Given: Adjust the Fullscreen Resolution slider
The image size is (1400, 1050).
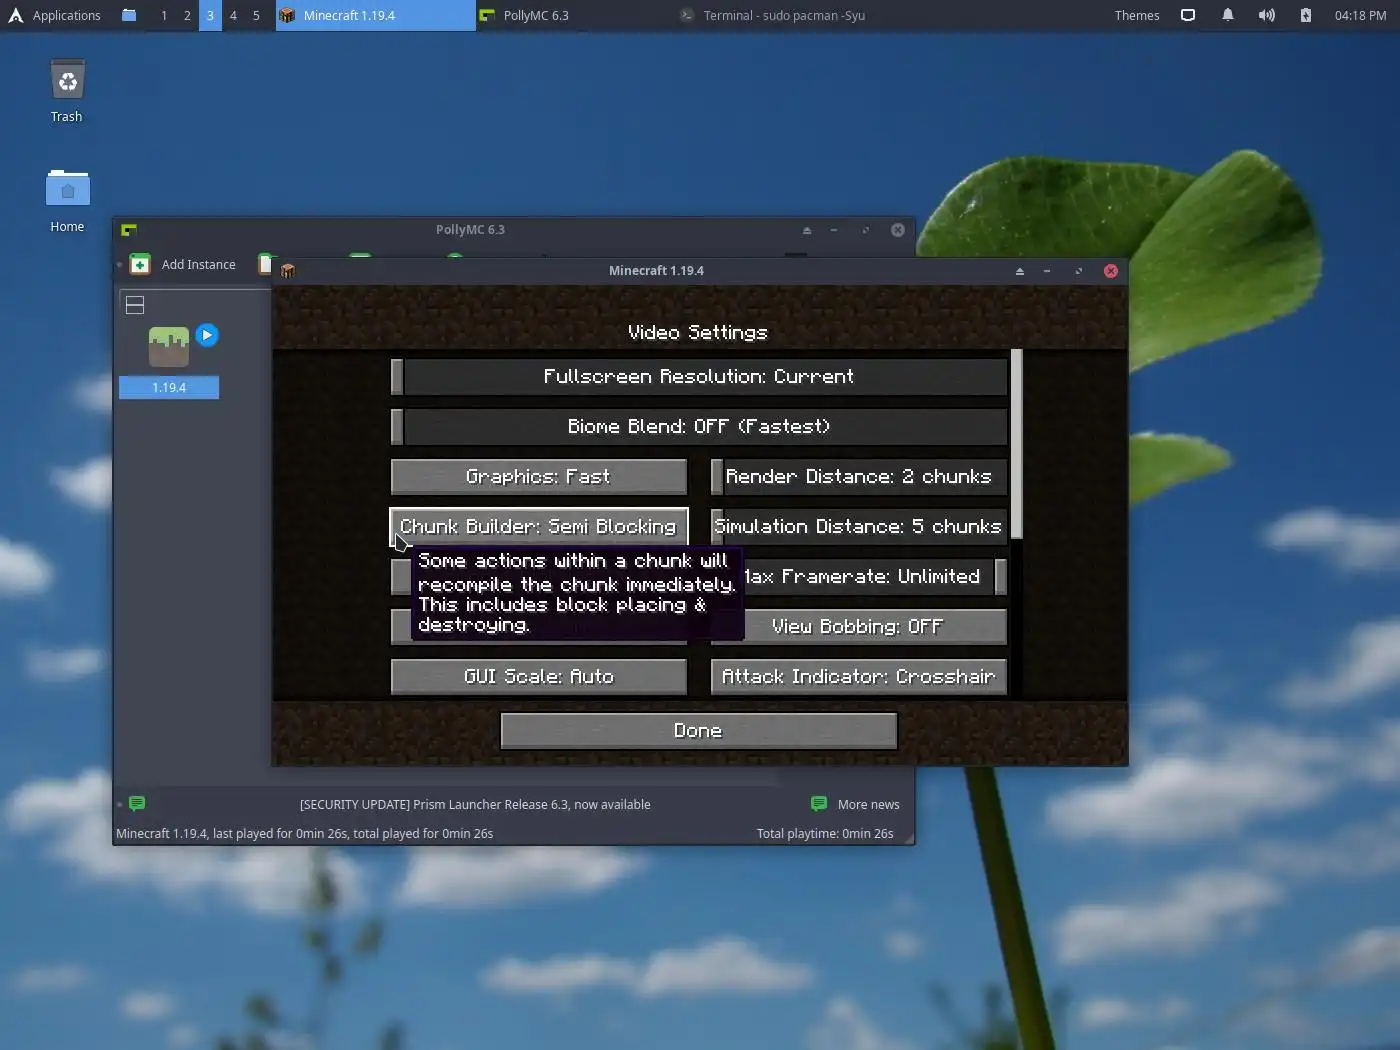Looking at the screenshot, I should pos(698,376).
